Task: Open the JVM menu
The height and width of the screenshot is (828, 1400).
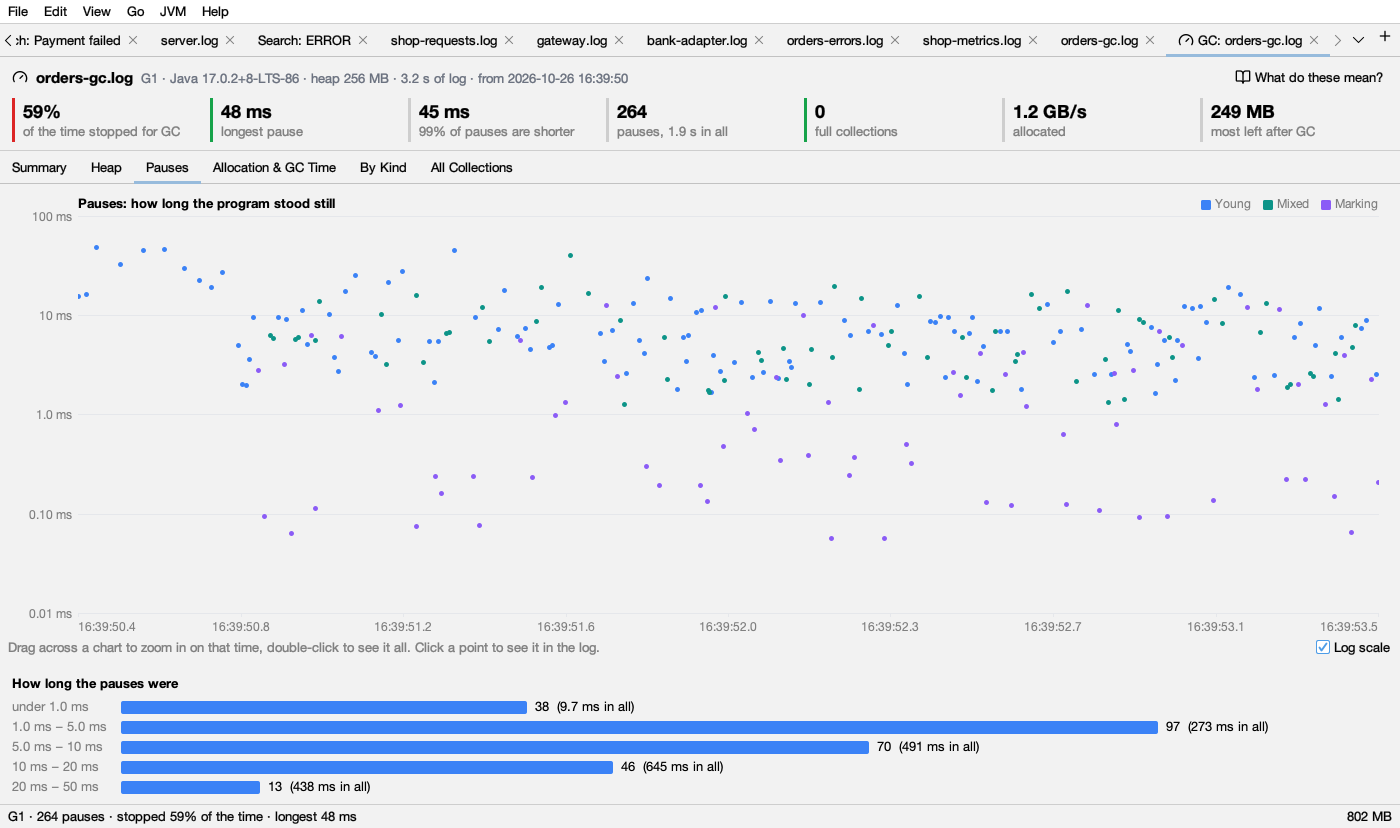Action: 173,11
